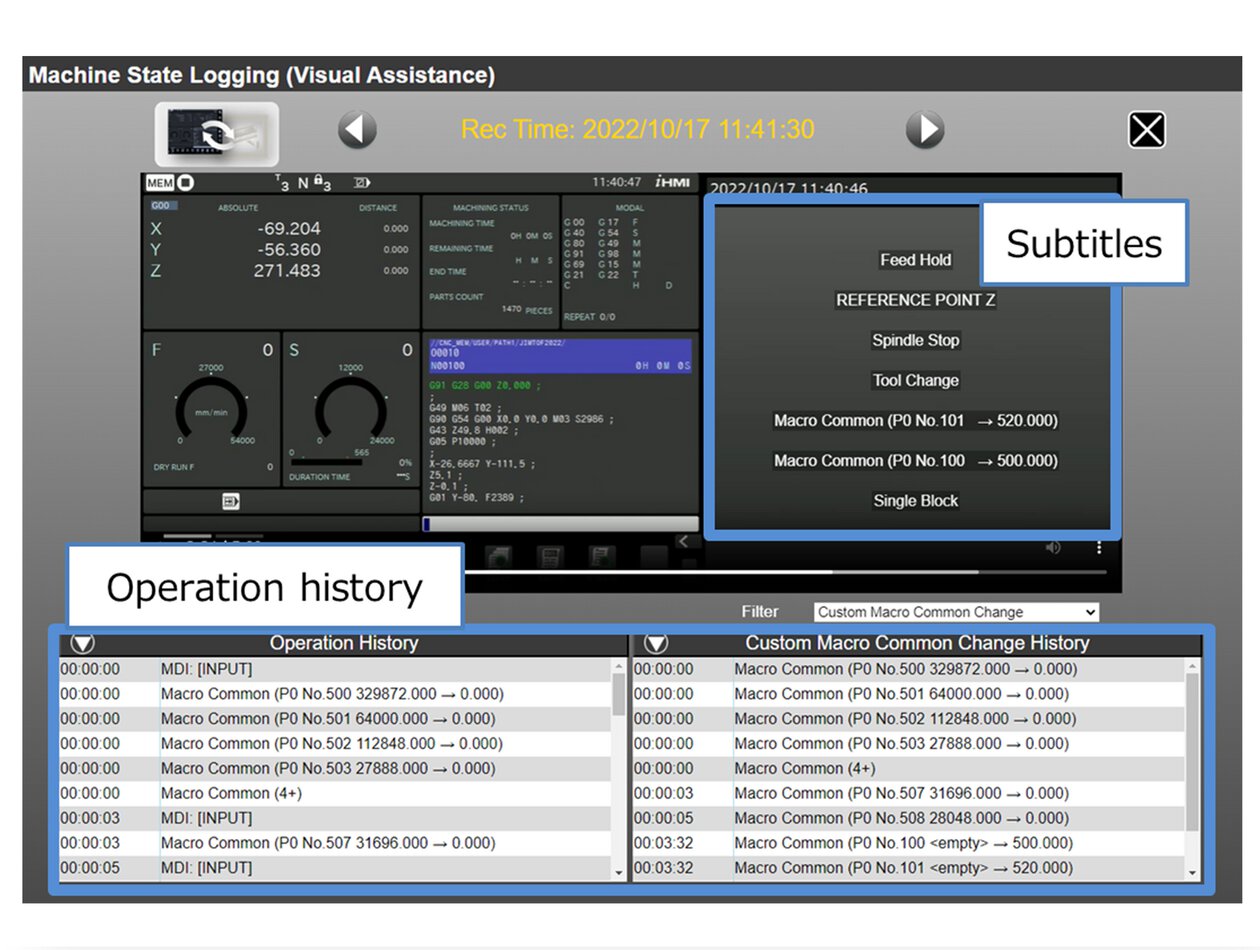Select the Feed Hold subtitle
The height and width of the screenshot is (950, 1260).
point(915,260)
